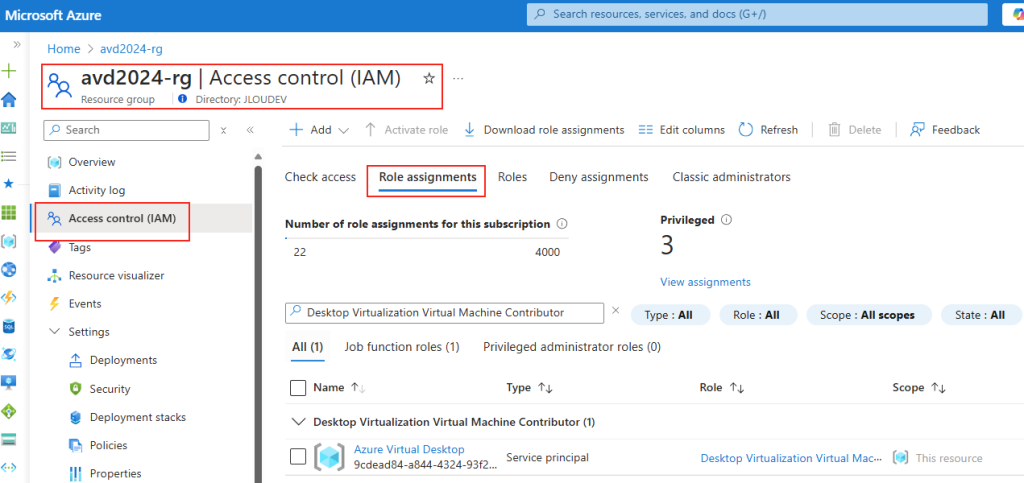Go to Home breadcrumb link
The image size is (1024, 483).
(63, 49)
